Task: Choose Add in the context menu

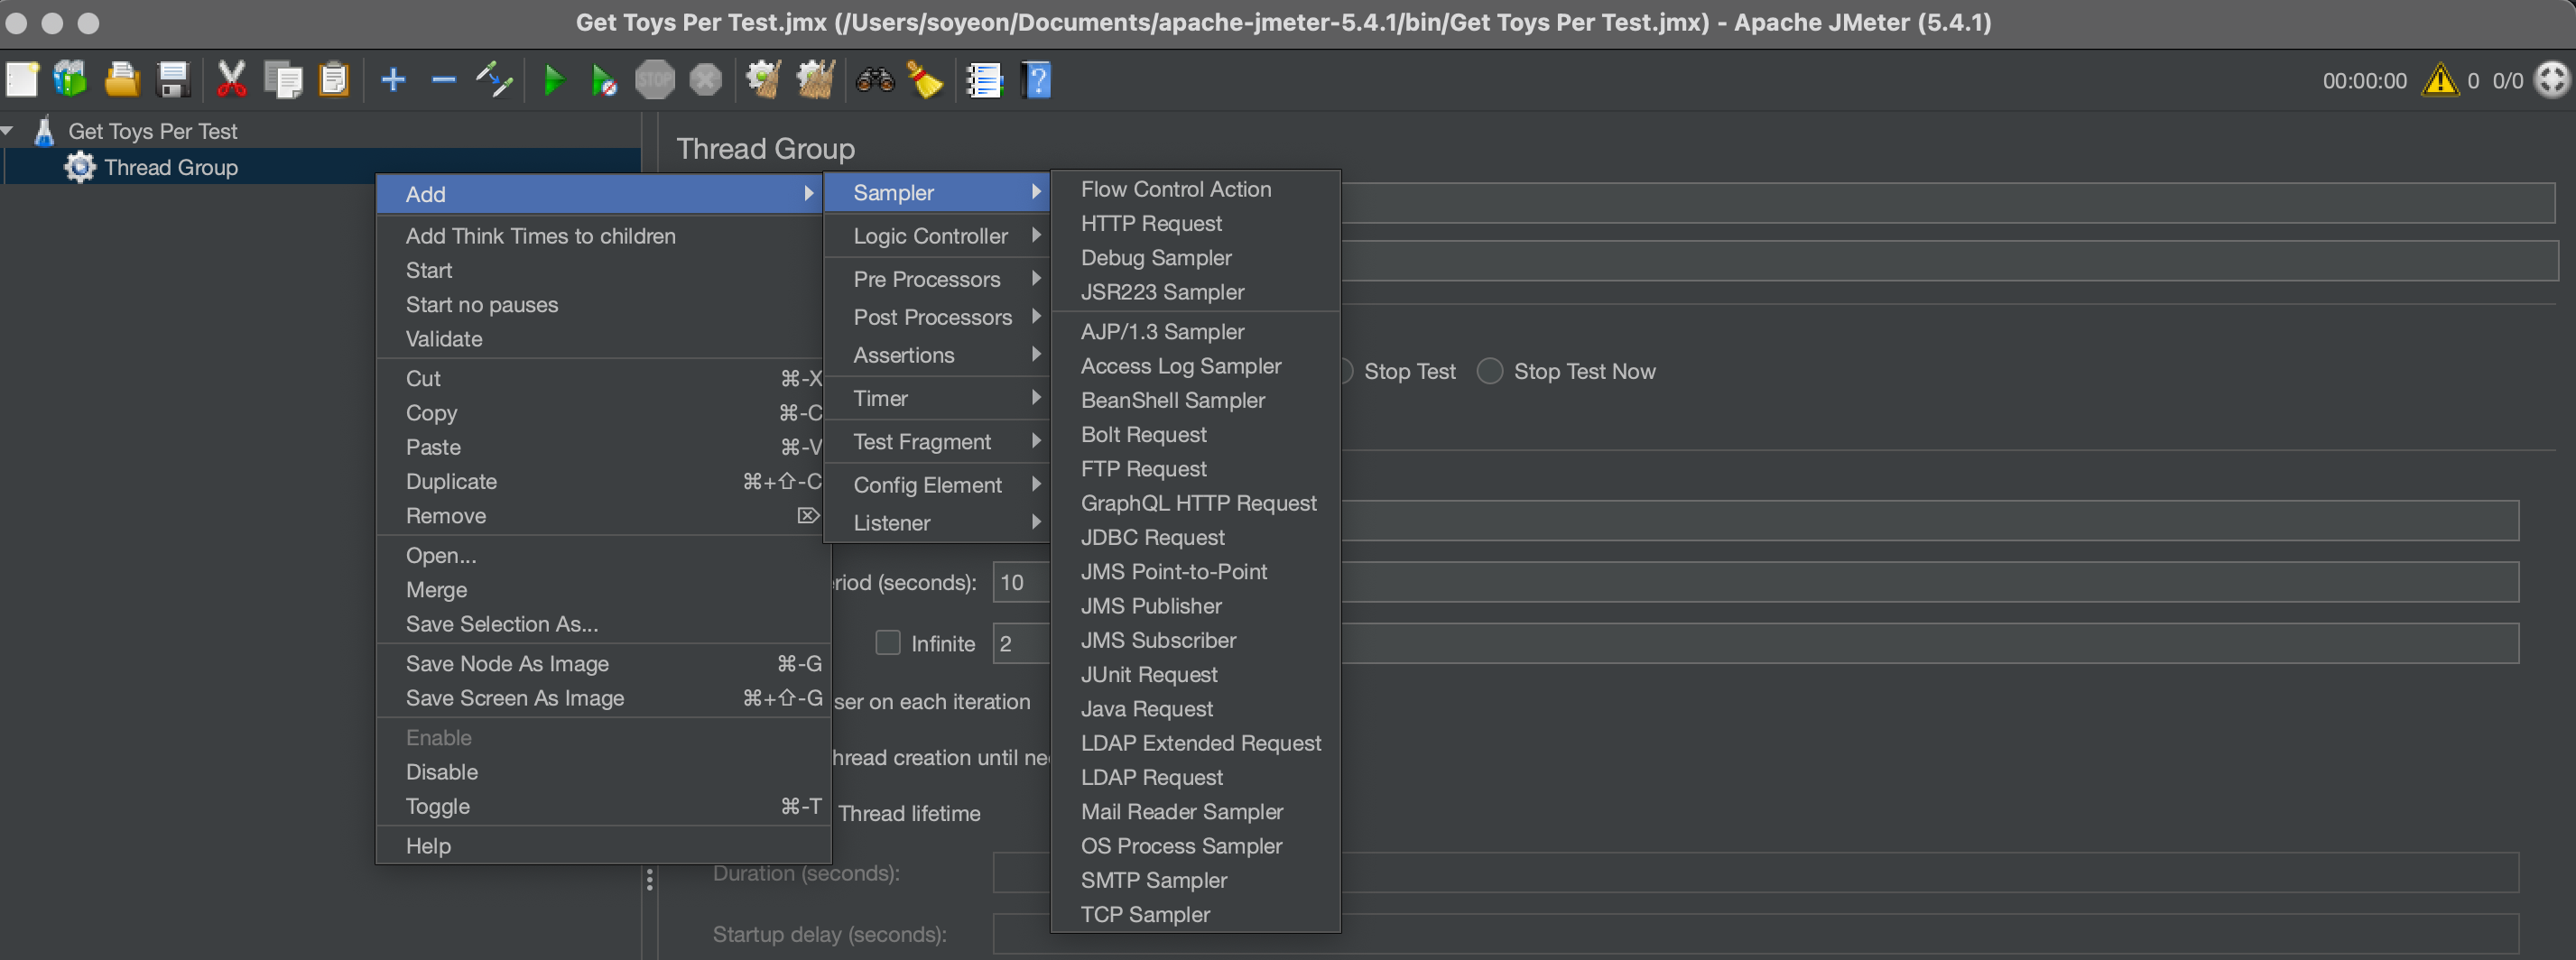Action: tap(600, 194)
